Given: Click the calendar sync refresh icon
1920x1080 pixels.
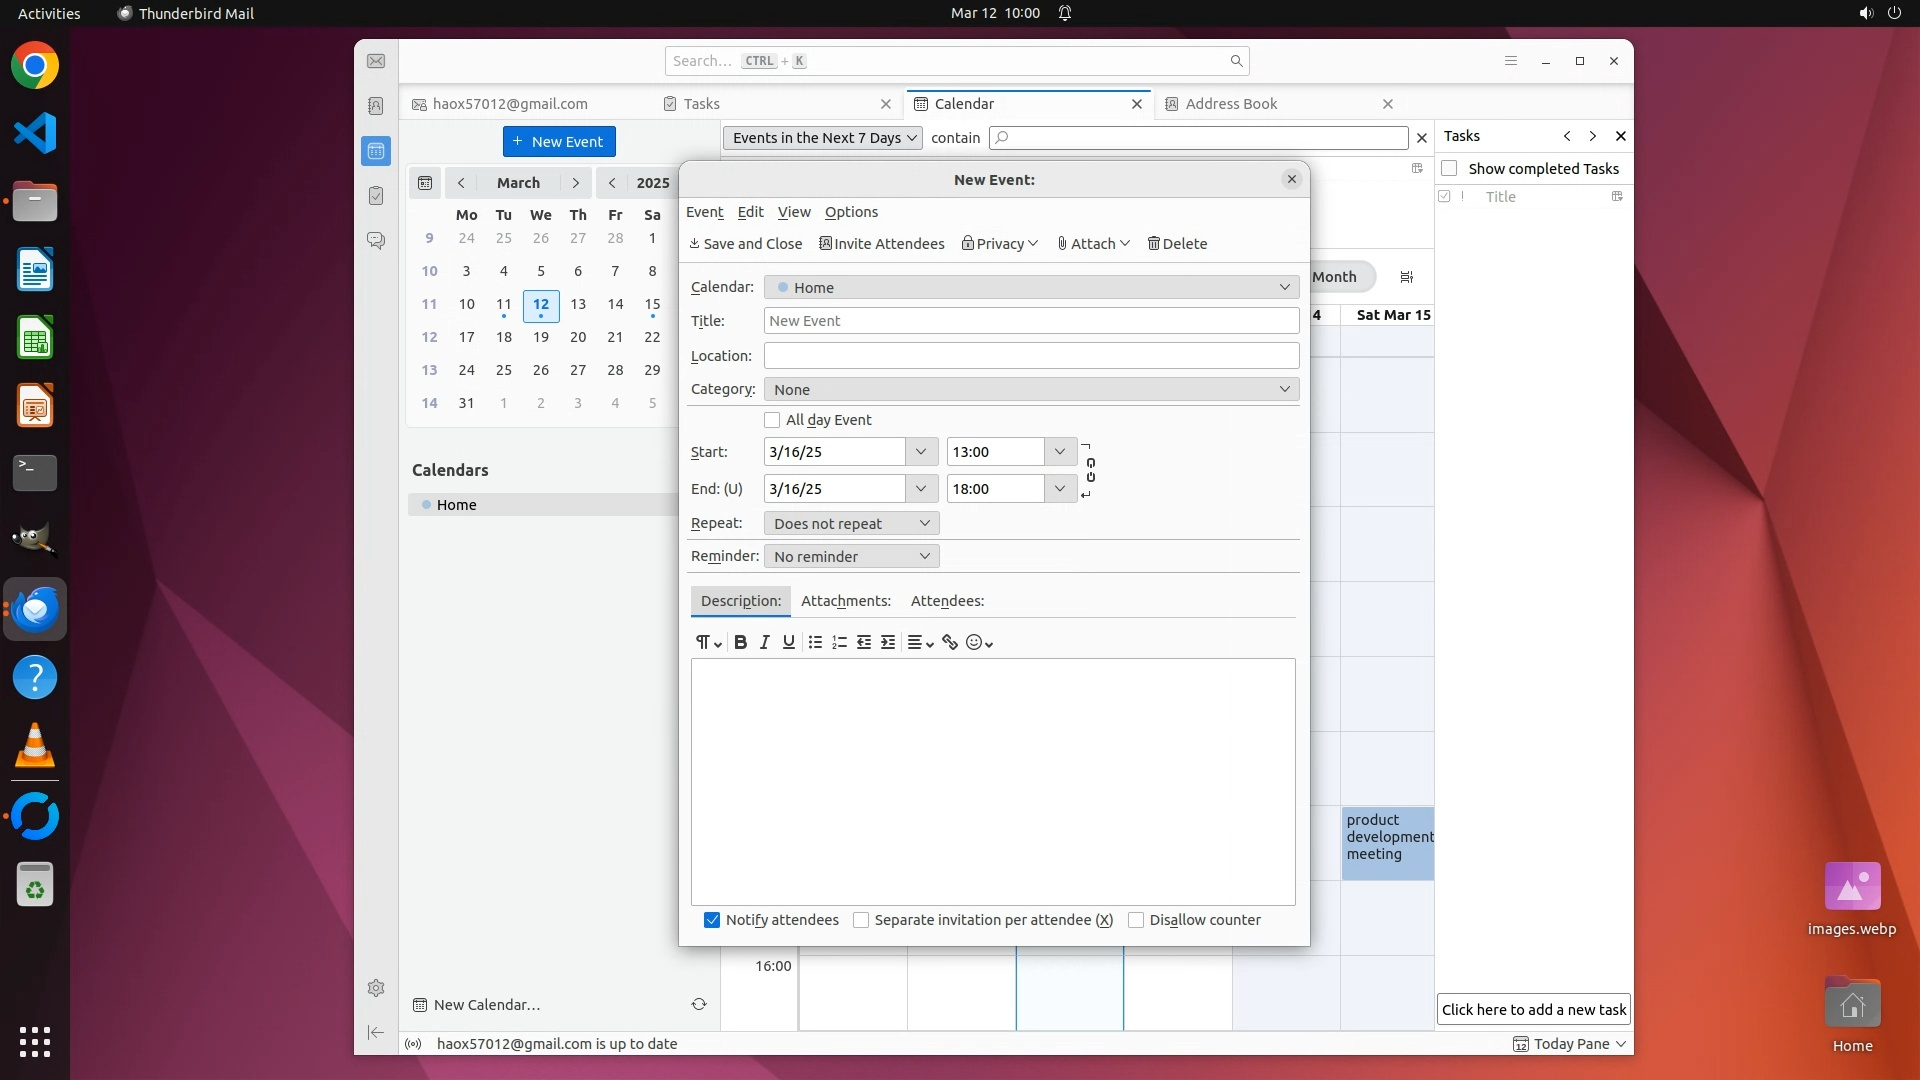Looking at the screenshot, I should (699, 1004).
